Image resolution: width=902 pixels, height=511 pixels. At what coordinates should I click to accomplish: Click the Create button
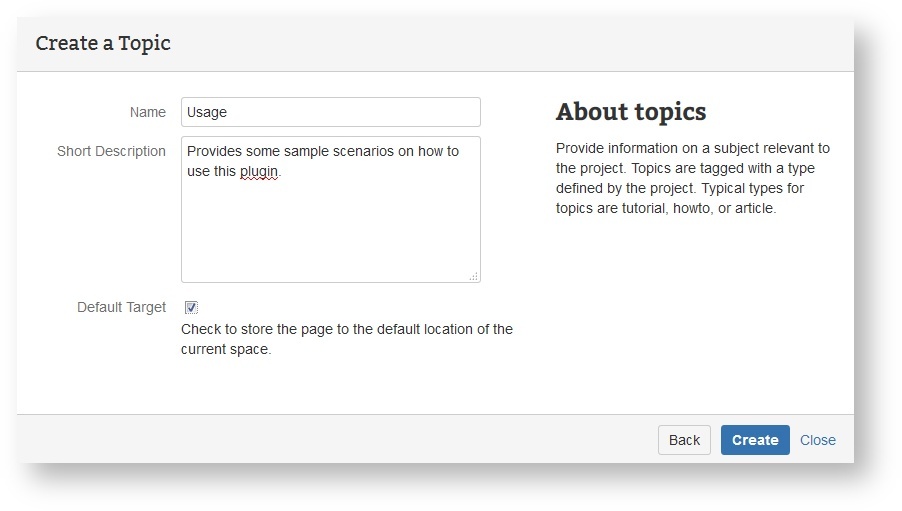coord(755,440)
